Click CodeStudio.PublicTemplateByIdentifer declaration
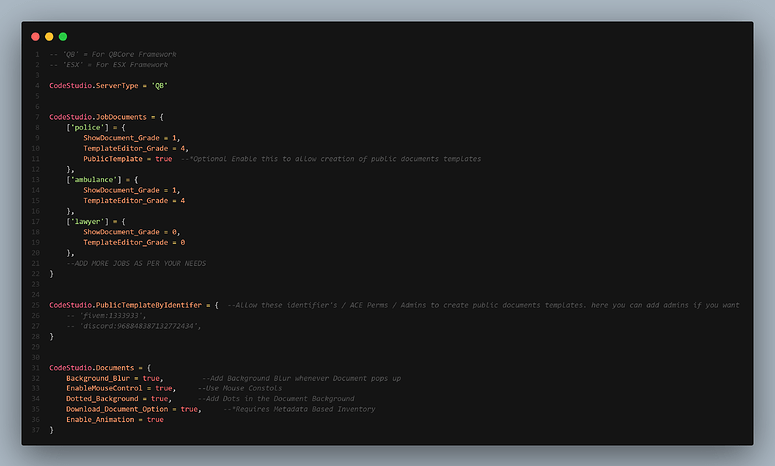 pyautogui.click(x=127, y=304)
